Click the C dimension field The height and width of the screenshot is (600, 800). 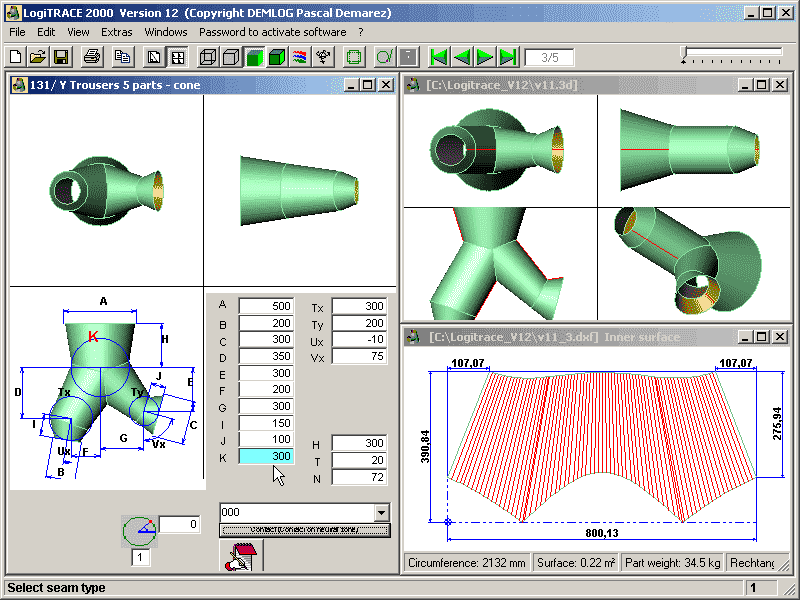tap(266, 339)
